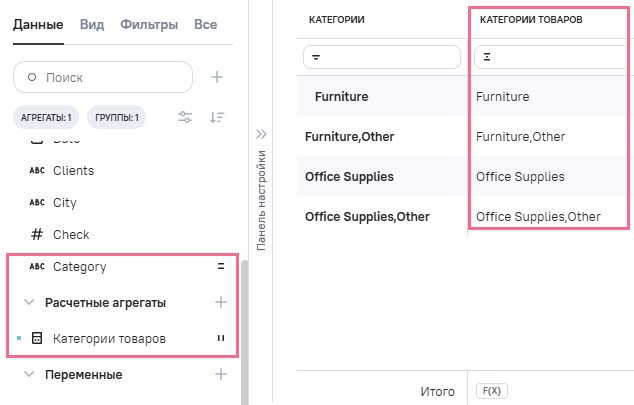Select the Clients field in the list
This screenshot has height=405, width=634.
click(x=73, y=171)
